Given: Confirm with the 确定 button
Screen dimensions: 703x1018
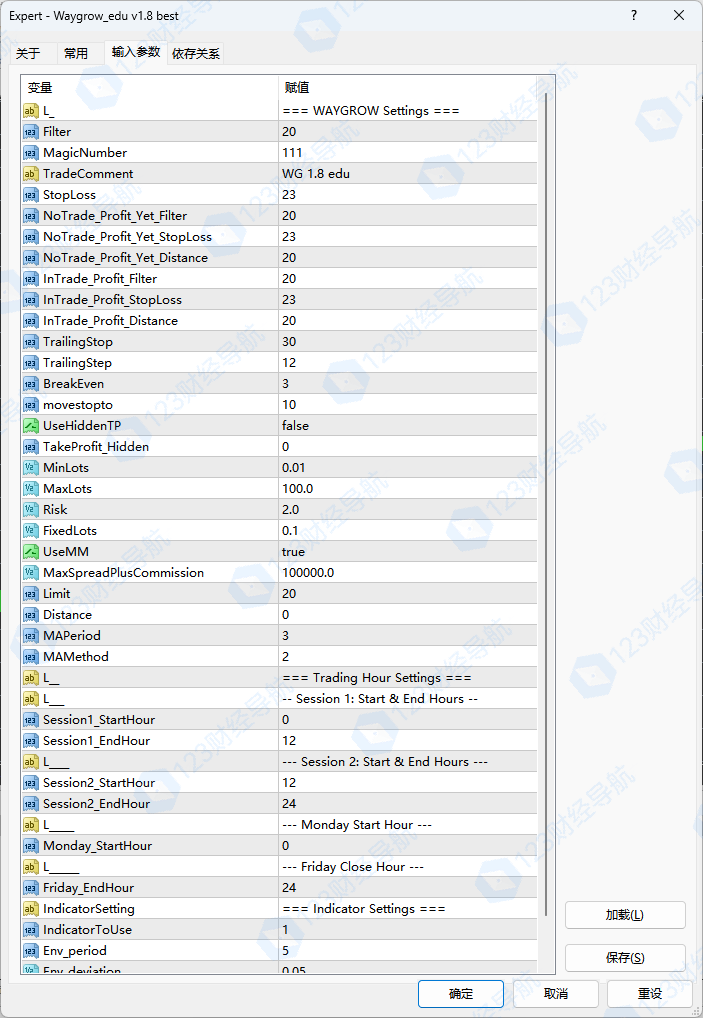Looking at the screenshot, I should (x=461, y=993).
